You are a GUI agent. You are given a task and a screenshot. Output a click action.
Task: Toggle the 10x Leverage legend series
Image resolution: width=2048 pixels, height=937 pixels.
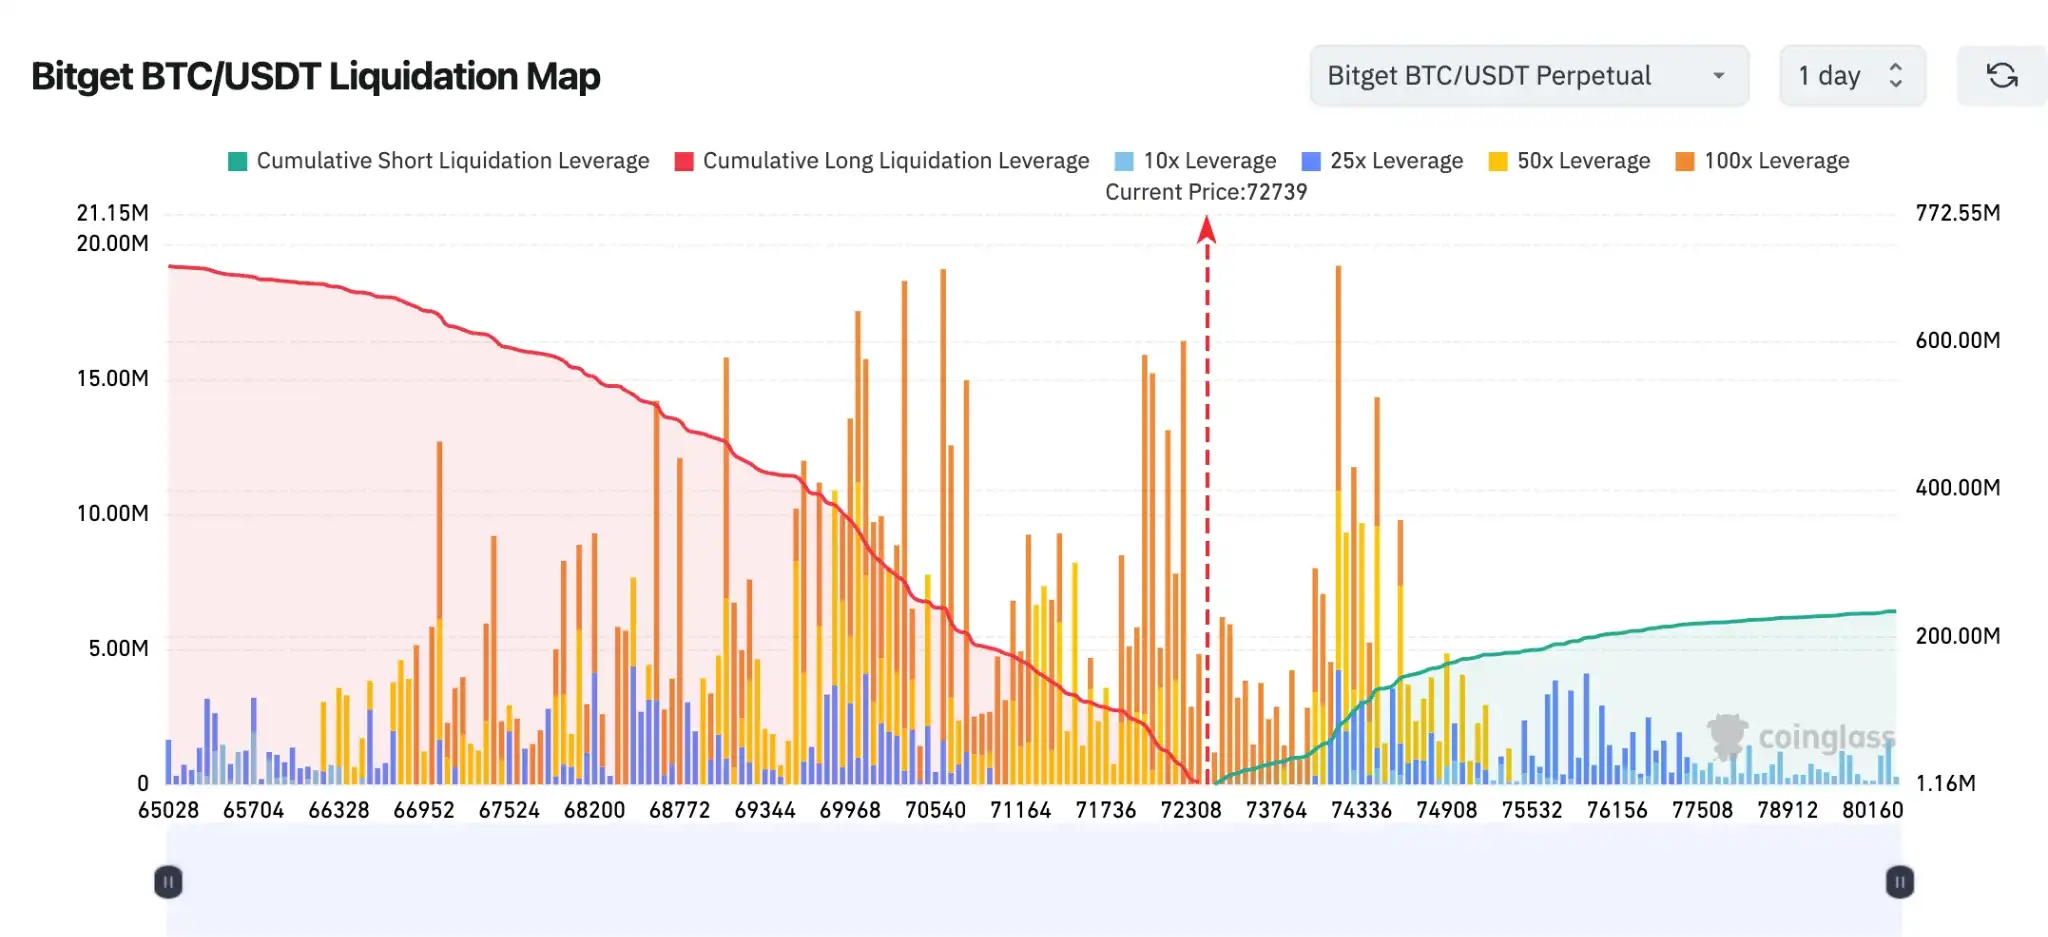pyautogui.click(x=1209, y=161)
